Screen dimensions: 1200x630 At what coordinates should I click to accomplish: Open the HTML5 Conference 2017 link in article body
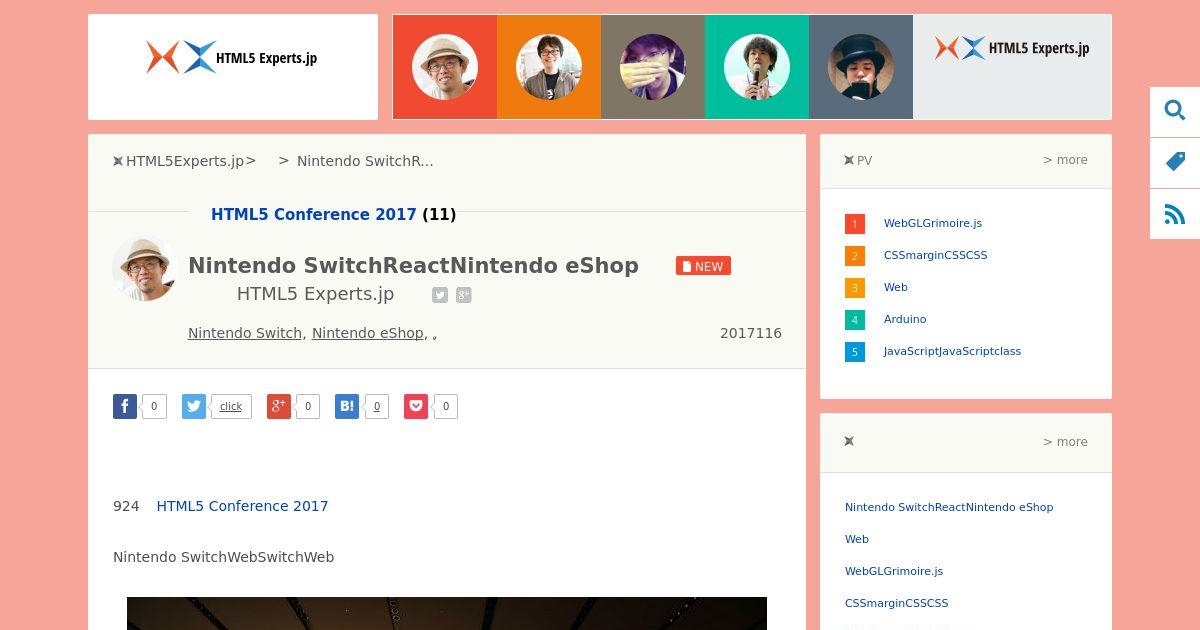click(242, 506)
